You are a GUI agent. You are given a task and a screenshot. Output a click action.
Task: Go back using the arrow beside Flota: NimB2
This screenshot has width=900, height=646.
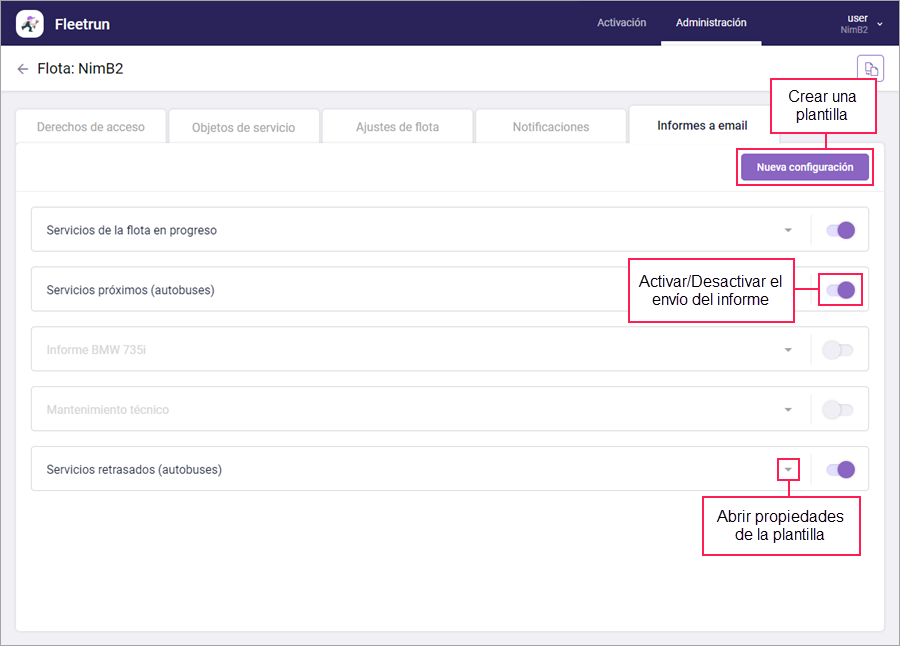pyautogui.click(x=22, y=69)
